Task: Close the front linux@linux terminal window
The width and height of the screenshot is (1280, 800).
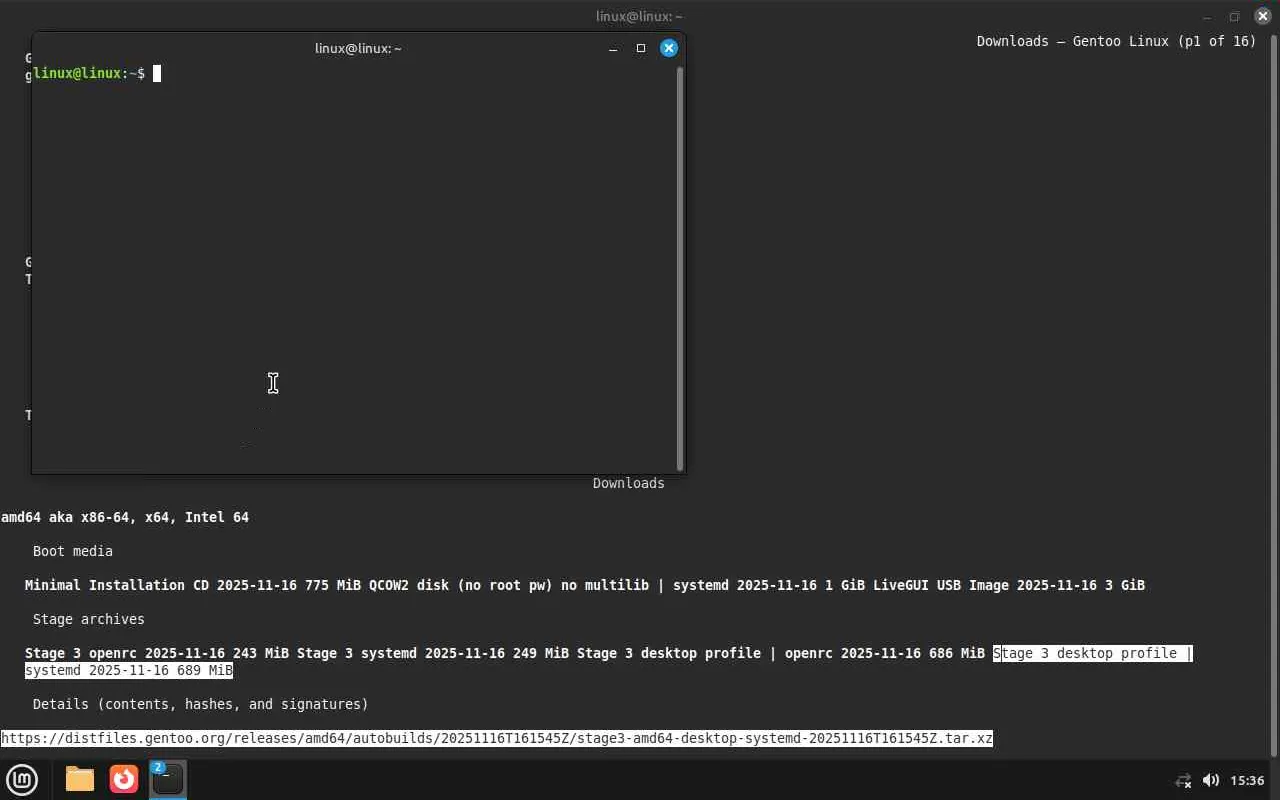Action: click(669, 48)
